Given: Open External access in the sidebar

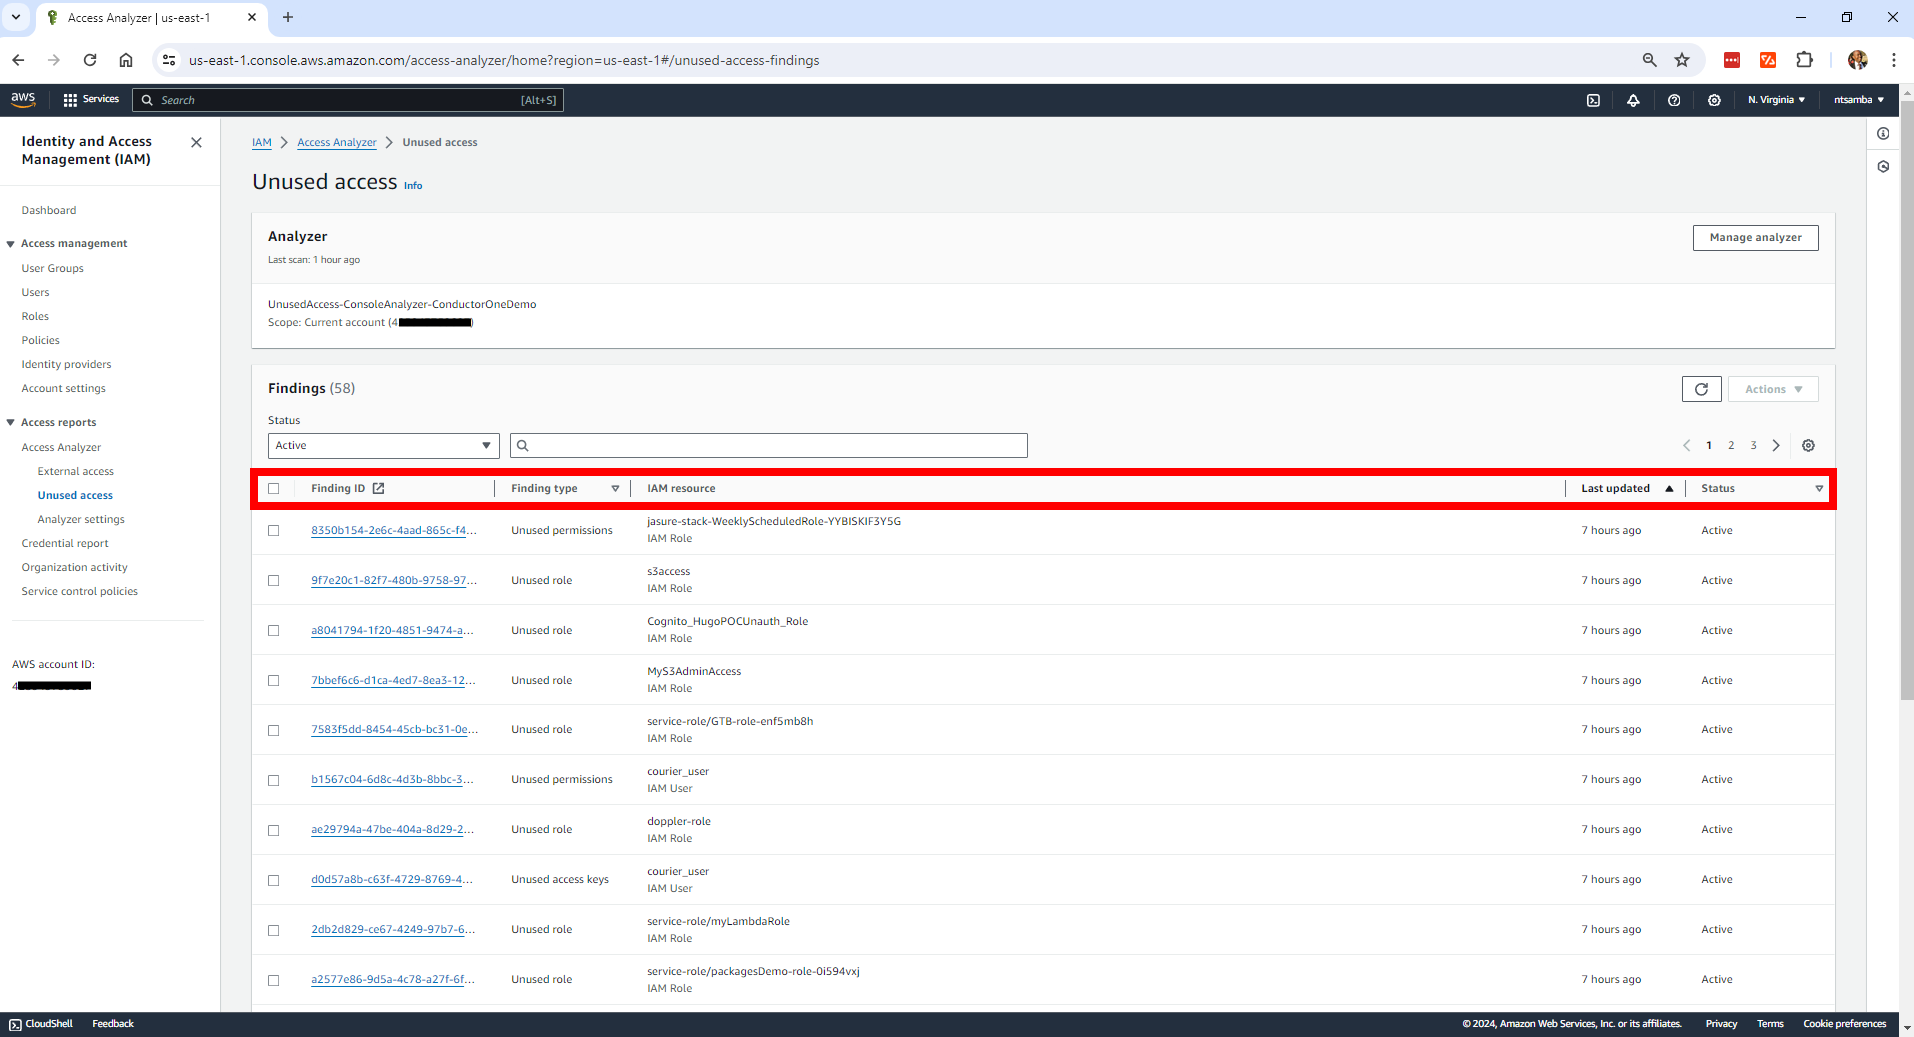Looking at the screenshot, I should pyautogui.click(x=76, y=471).
